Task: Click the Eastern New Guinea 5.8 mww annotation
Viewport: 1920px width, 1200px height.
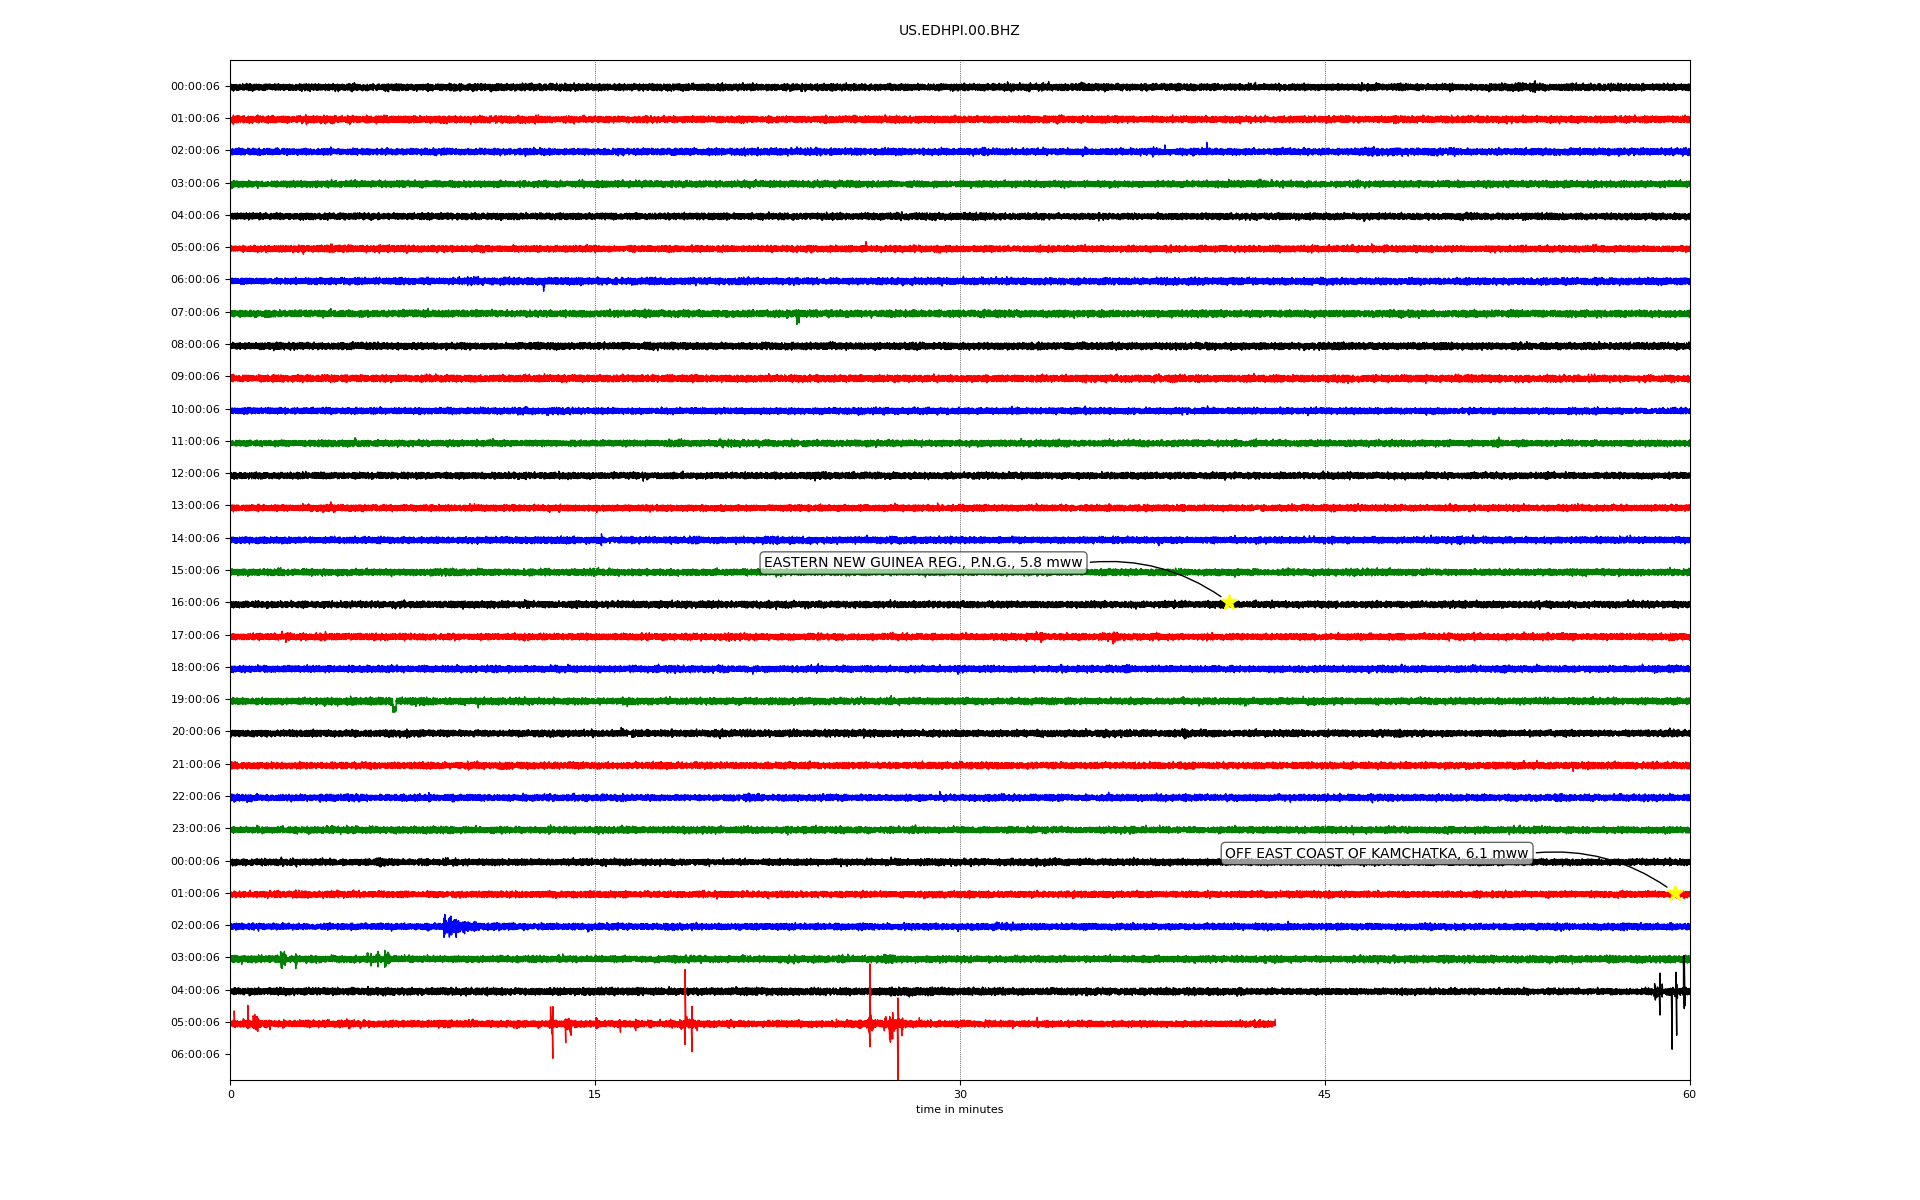Action: click(923, 563)
